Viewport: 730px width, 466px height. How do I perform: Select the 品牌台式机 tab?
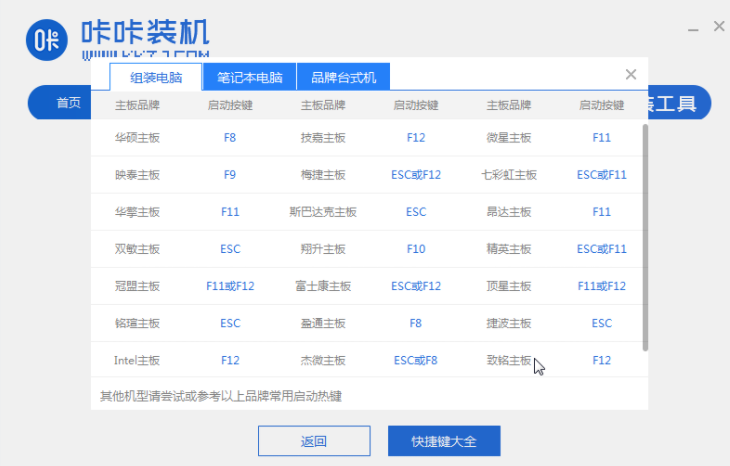(343, 77)
